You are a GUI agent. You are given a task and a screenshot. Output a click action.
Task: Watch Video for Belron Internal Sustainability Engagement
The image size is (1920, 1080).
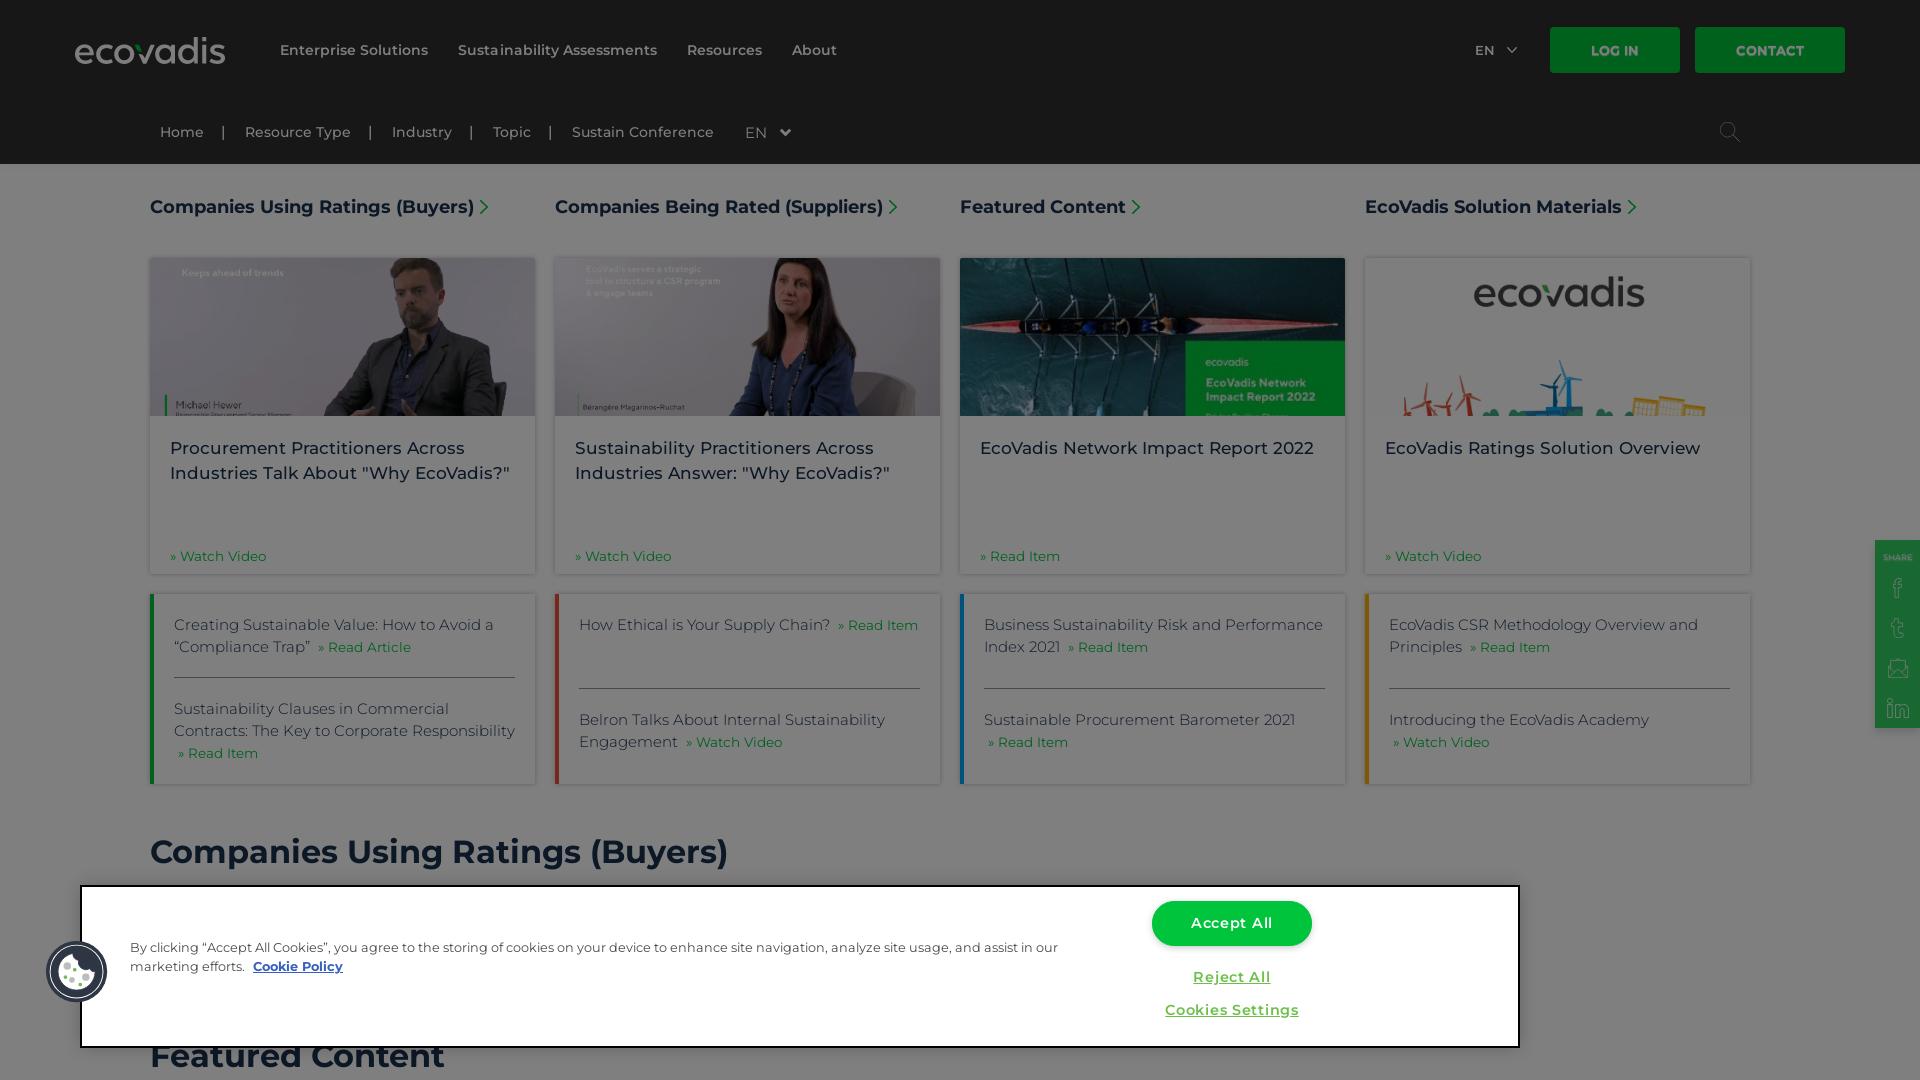click(x=734, y=742)
